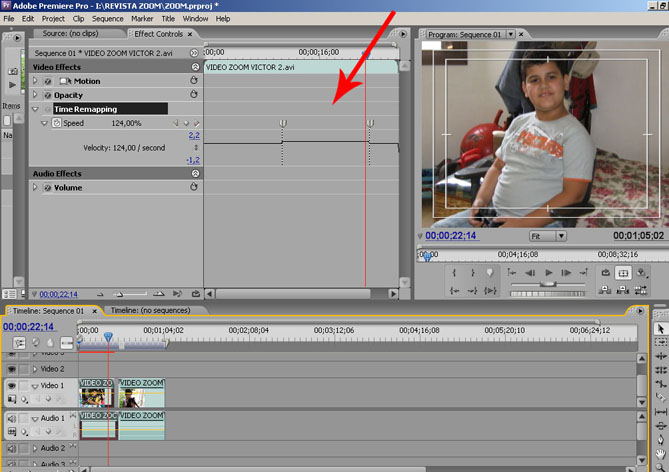Click the stopwatch next to Speed
The width and height of the screenshot is (669, 472).
(x=56, y=123)
